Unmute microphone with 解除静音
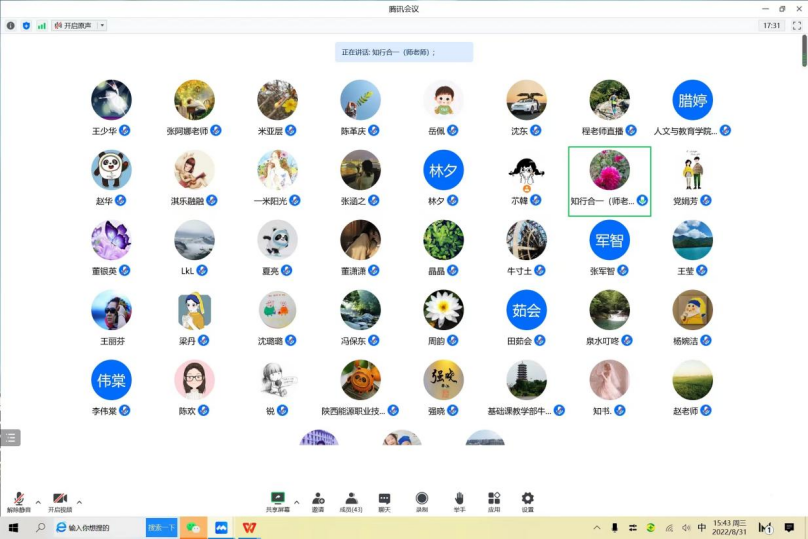The width and height of the screenshot is (808, 539). [x=19, y=501]
